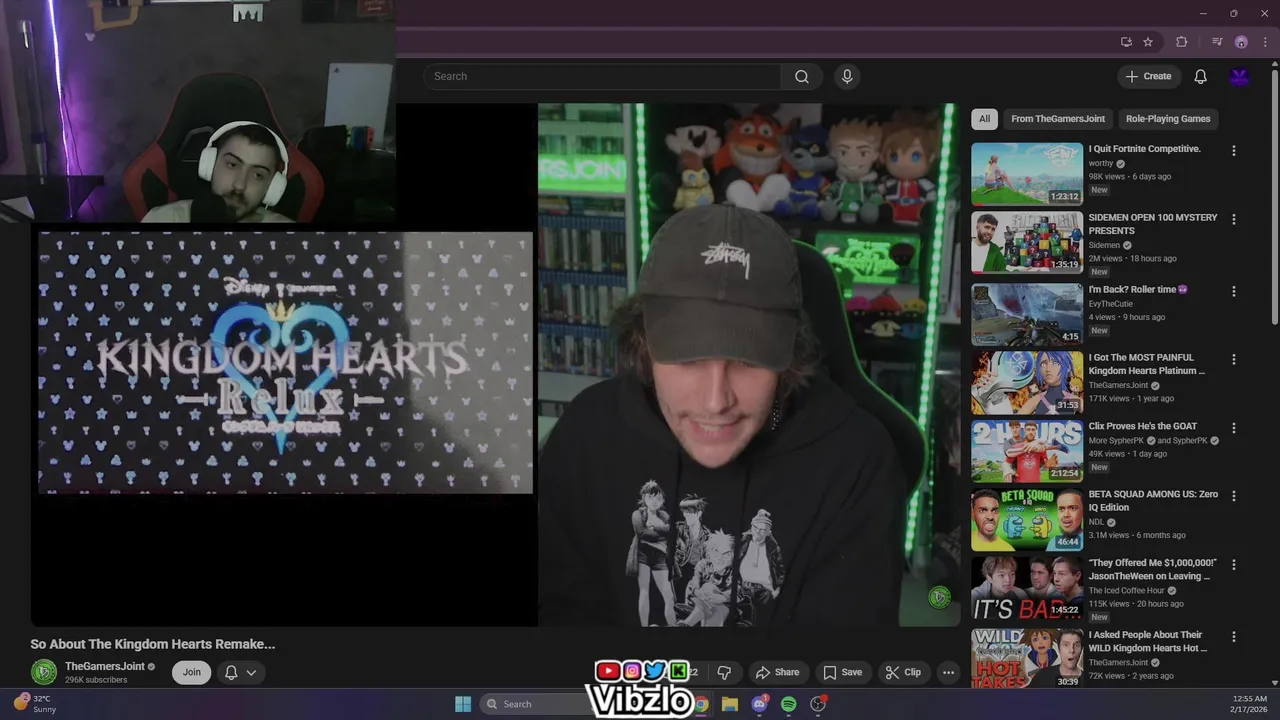
Task: Expand the notification preference chevron
Action: [251, 672]
